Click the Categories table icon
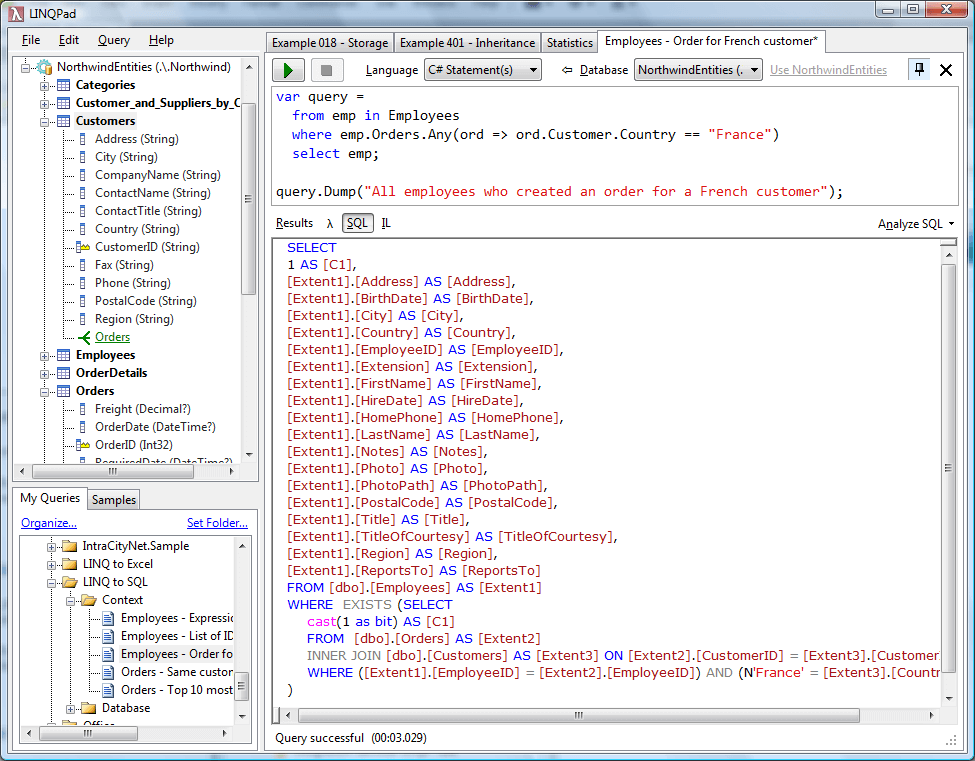The height and width of the screenshot is (761, 975). coord(63,85)
